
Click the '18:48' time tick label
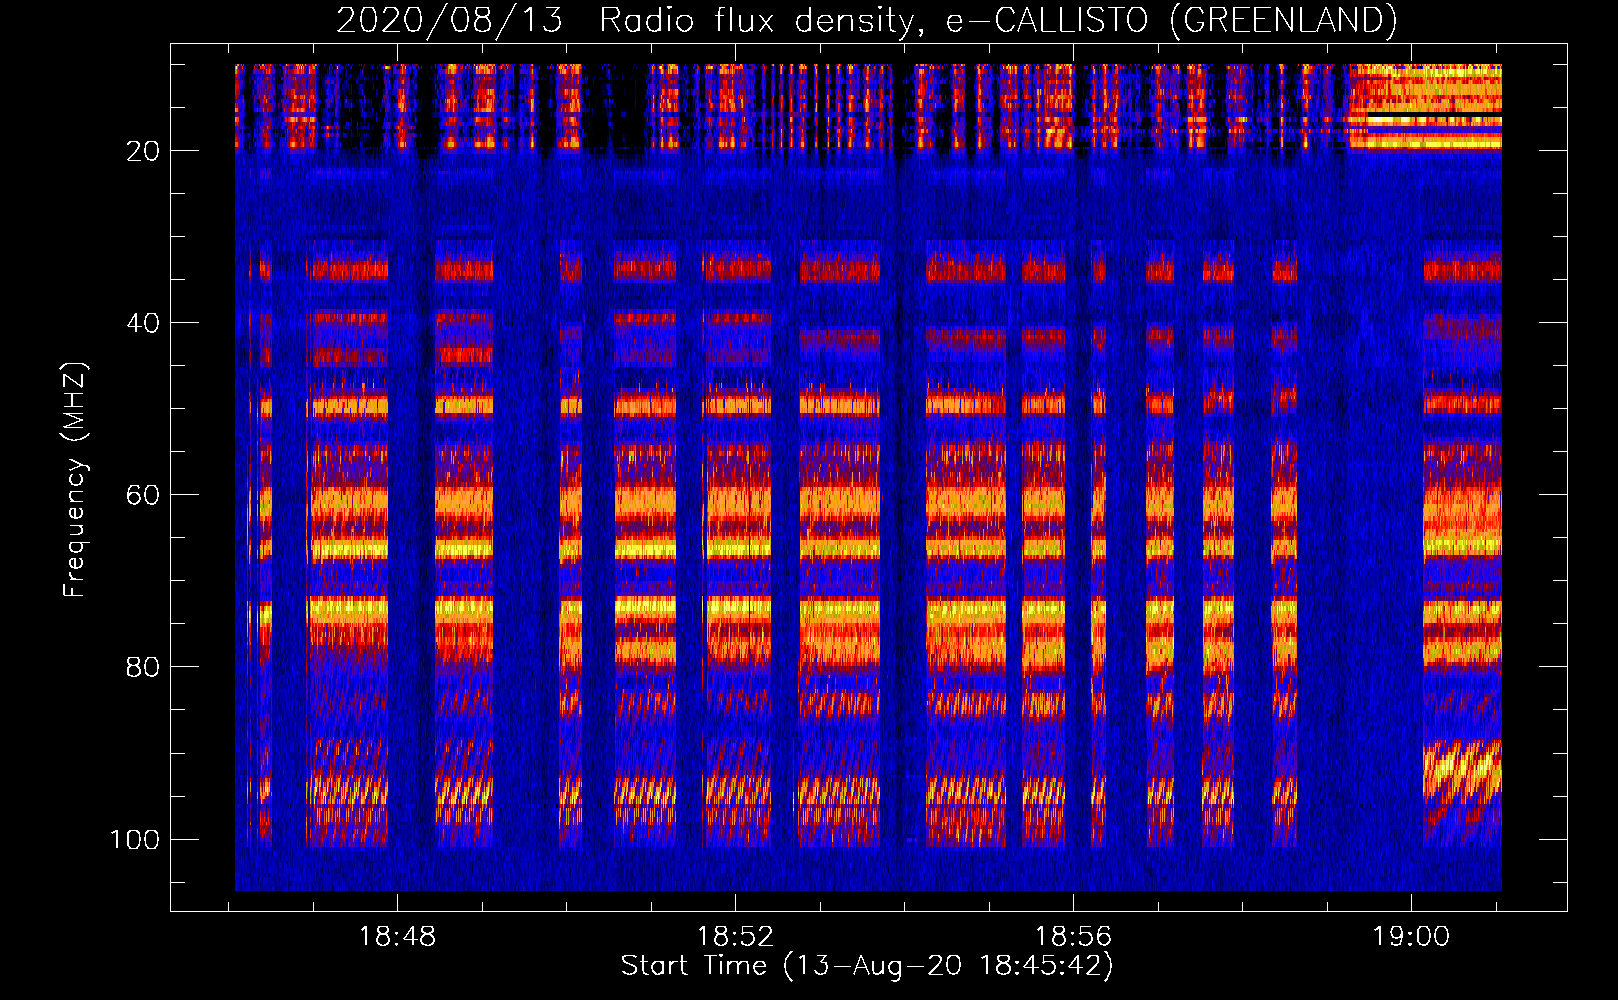397,937
